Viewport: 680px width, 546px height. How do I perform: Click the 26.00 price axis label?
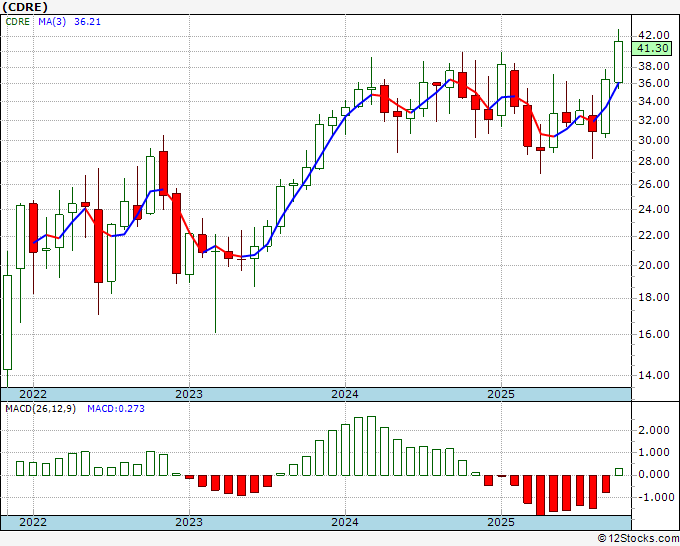(x=654, y=184)
